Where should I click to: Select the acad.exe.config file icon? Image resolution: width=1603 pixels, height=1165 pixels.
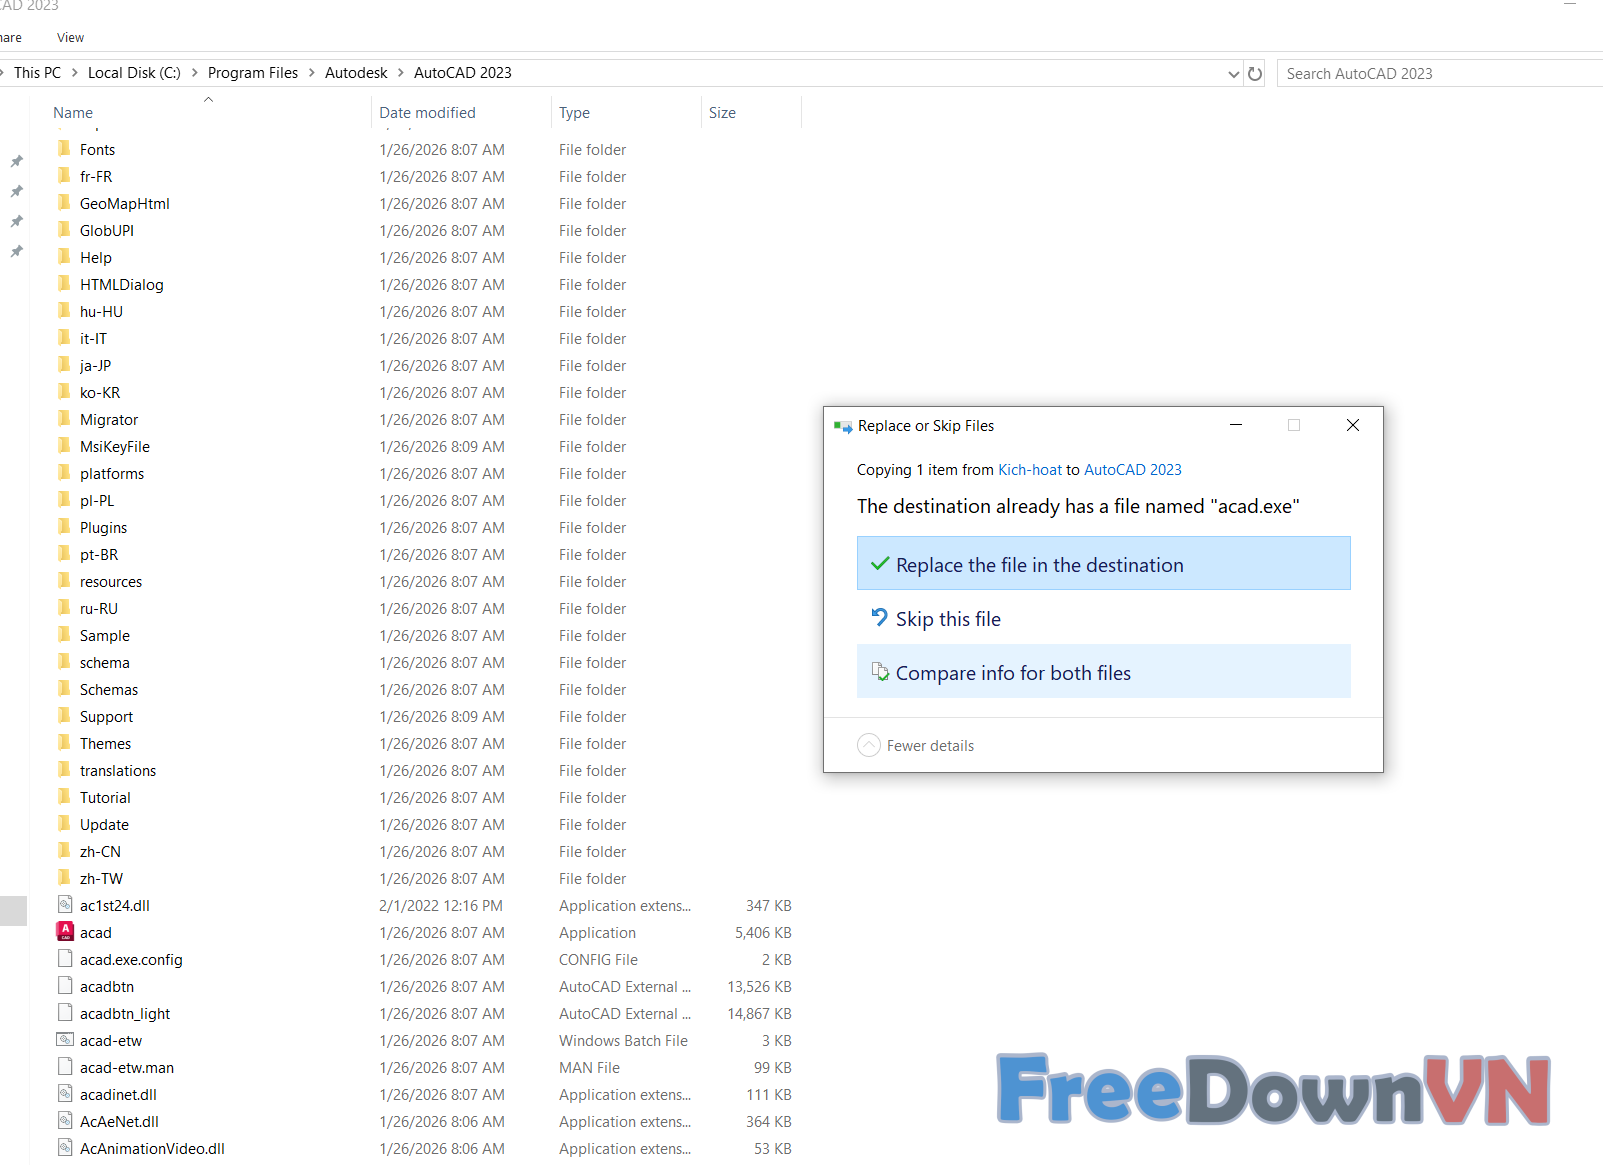pos(65,959)
